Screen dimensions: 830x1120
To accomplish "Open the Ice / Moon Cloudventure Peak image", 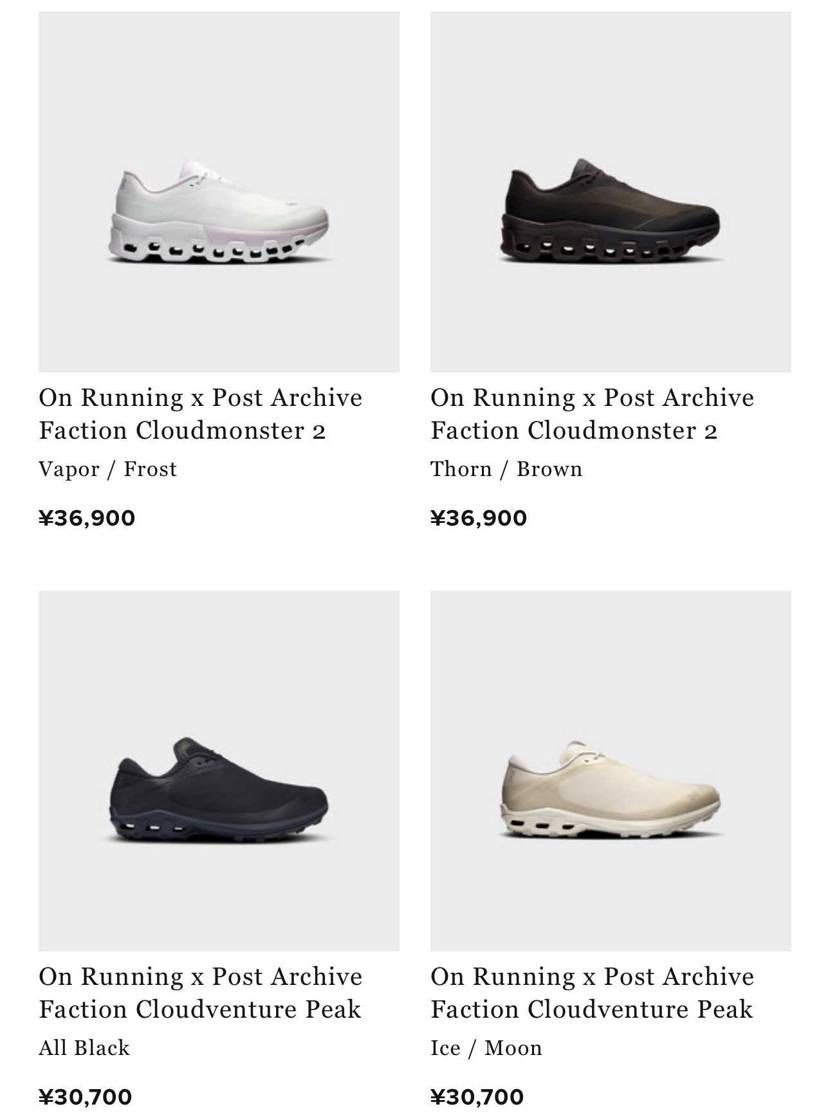I will (611, 770).
